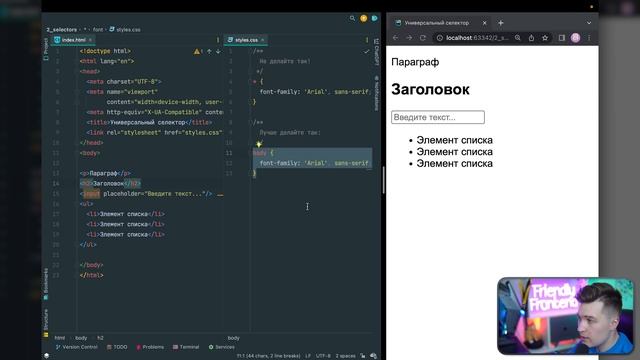Click the IDE status bar bottom-left corner icon
Viewport: 640px width, 360px height.
47,356
